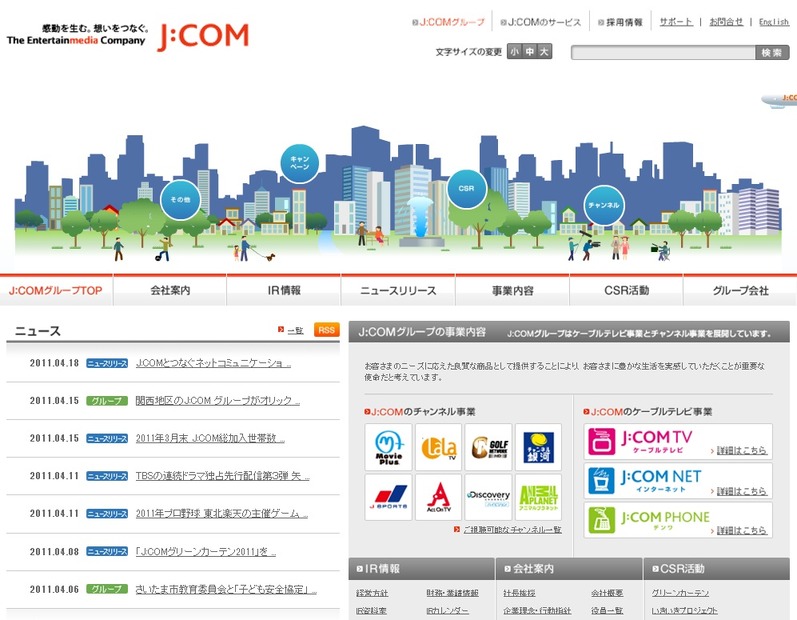This screenshot has width=797, height=620.
Task: Open the IRカレンダー link
Action: coord(447,610)
